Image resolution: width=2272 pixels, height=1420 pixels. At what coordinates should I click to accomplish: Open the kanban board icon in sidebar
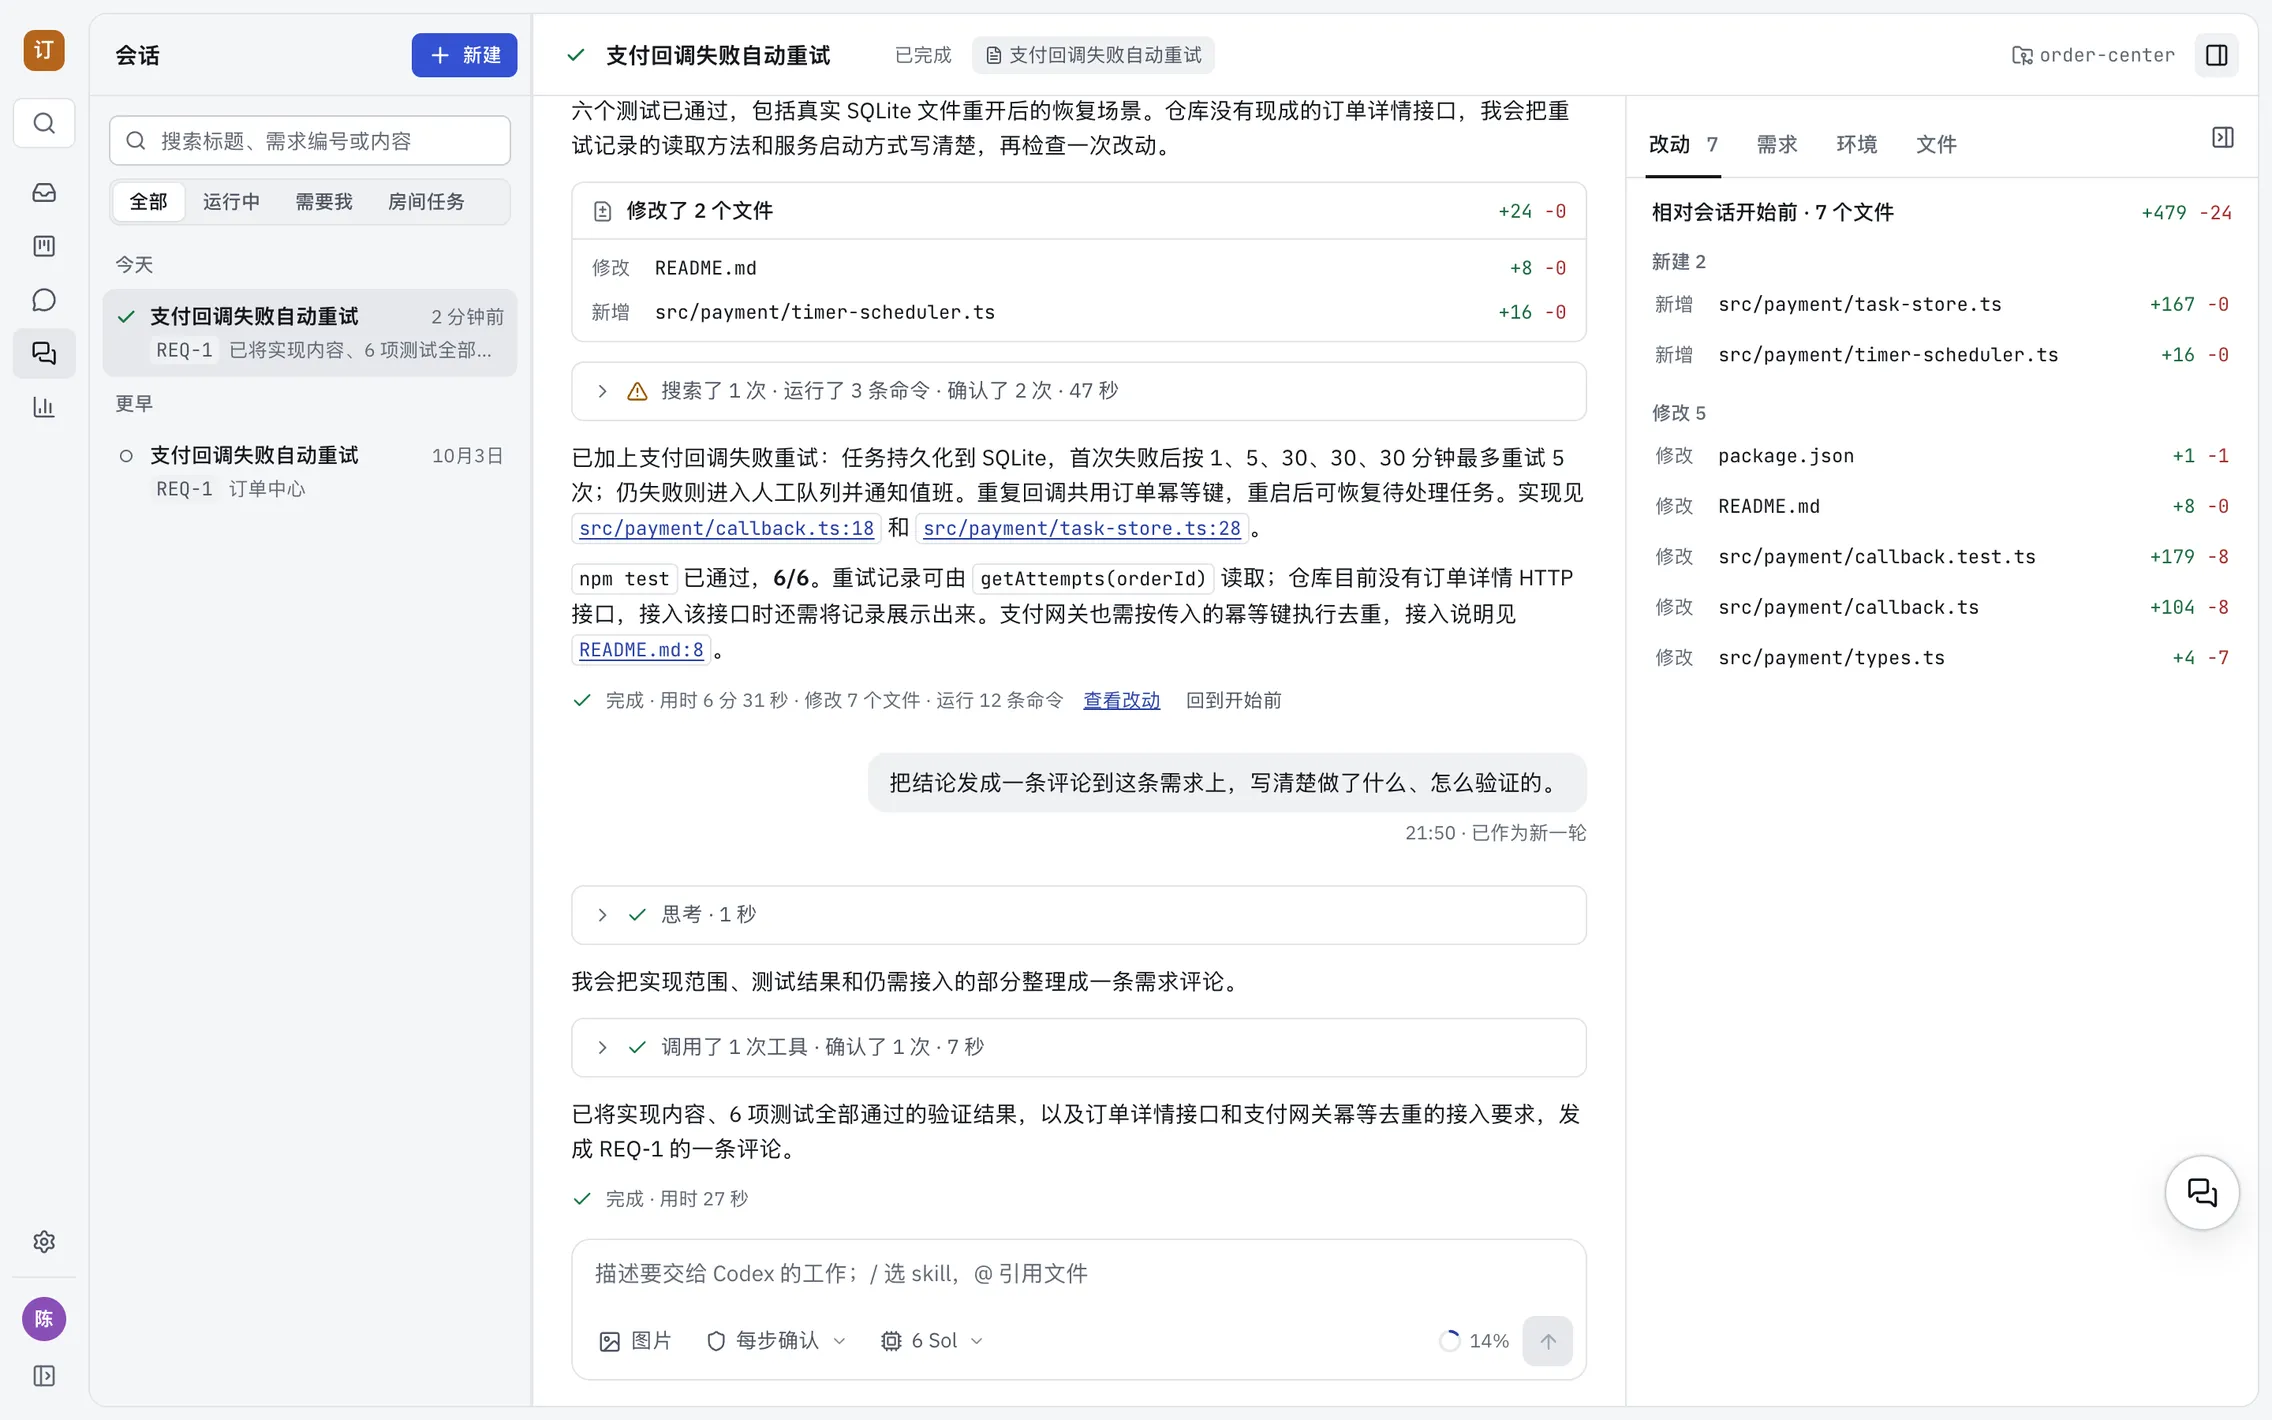[x=44, y=246]
